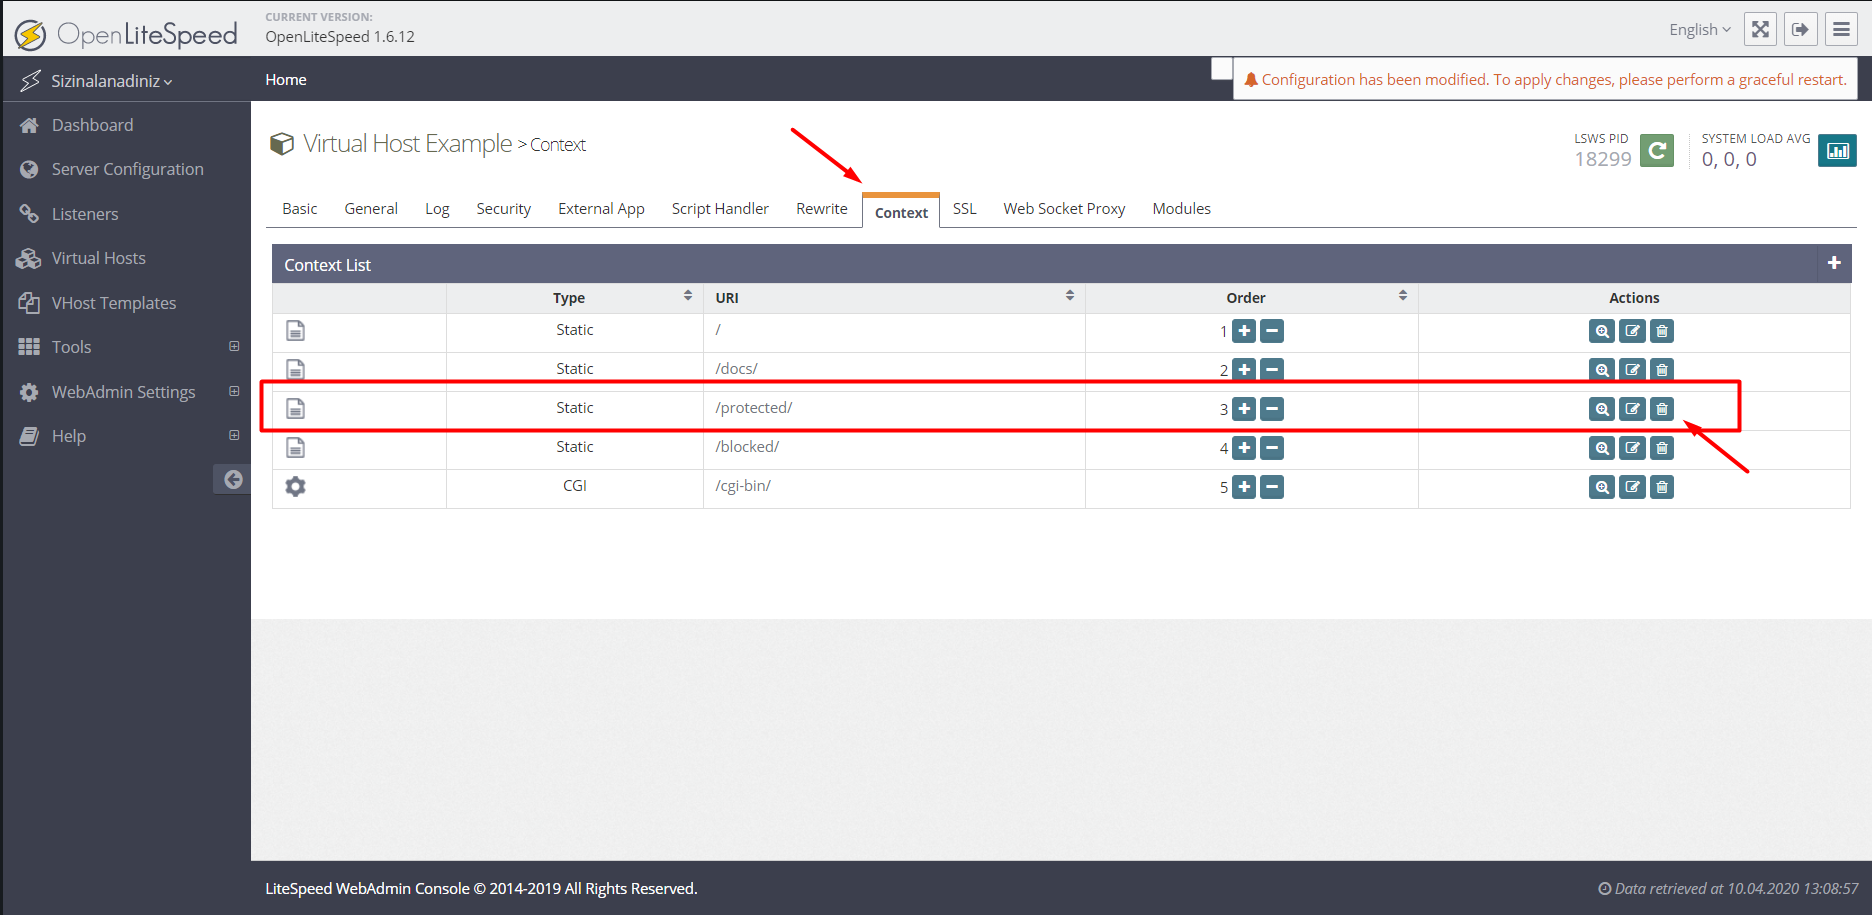Click the Home breadcrumb link
The width and height of the screenshot is (1872, 915).
point(286,79)
